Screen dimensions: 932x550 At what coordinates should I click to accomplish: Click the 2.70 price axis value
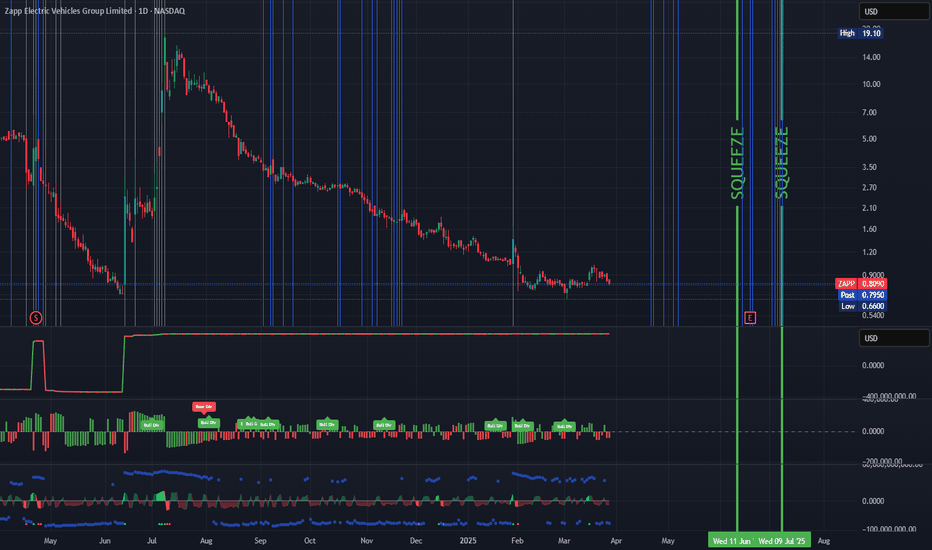point(869,187)
